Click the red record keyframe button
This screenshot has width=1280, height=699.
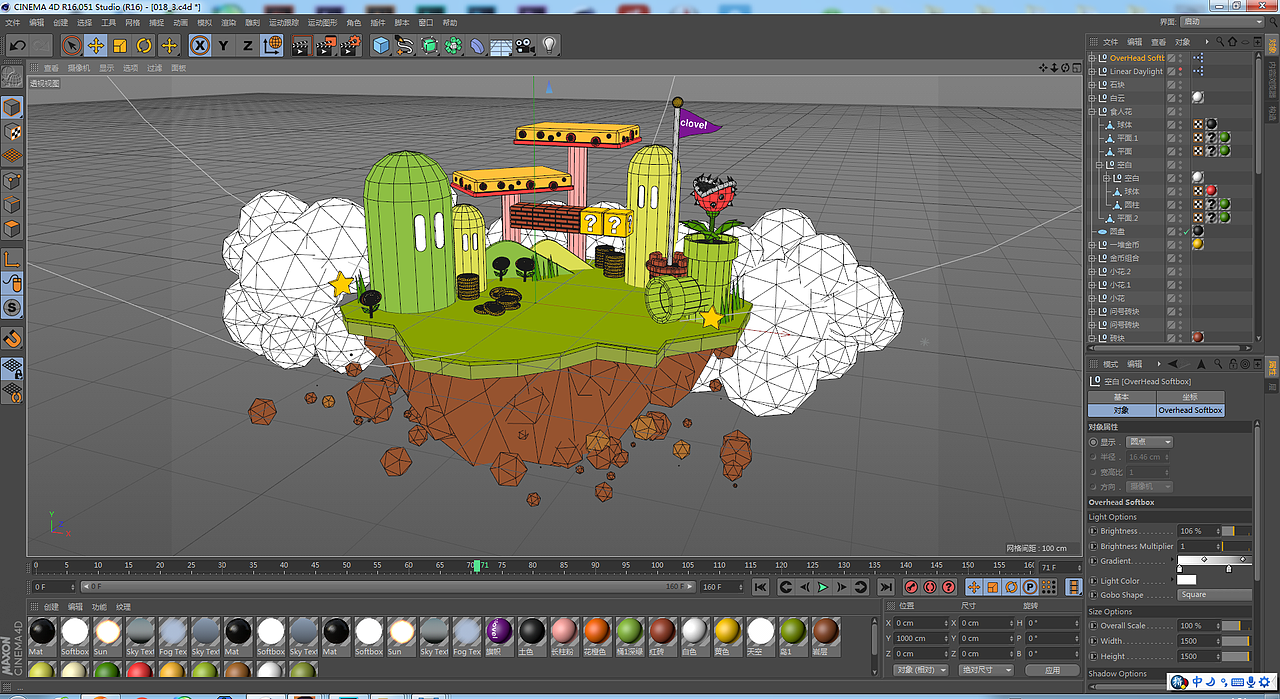[911, 587]
